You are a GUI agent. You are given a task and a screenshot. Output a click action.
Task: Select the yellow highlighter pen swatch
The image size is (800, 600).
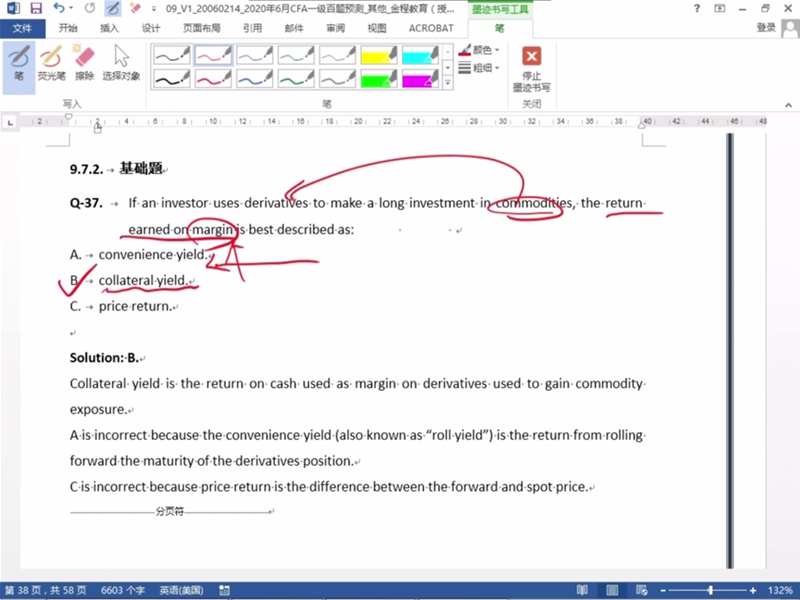[x=381, y=54]
